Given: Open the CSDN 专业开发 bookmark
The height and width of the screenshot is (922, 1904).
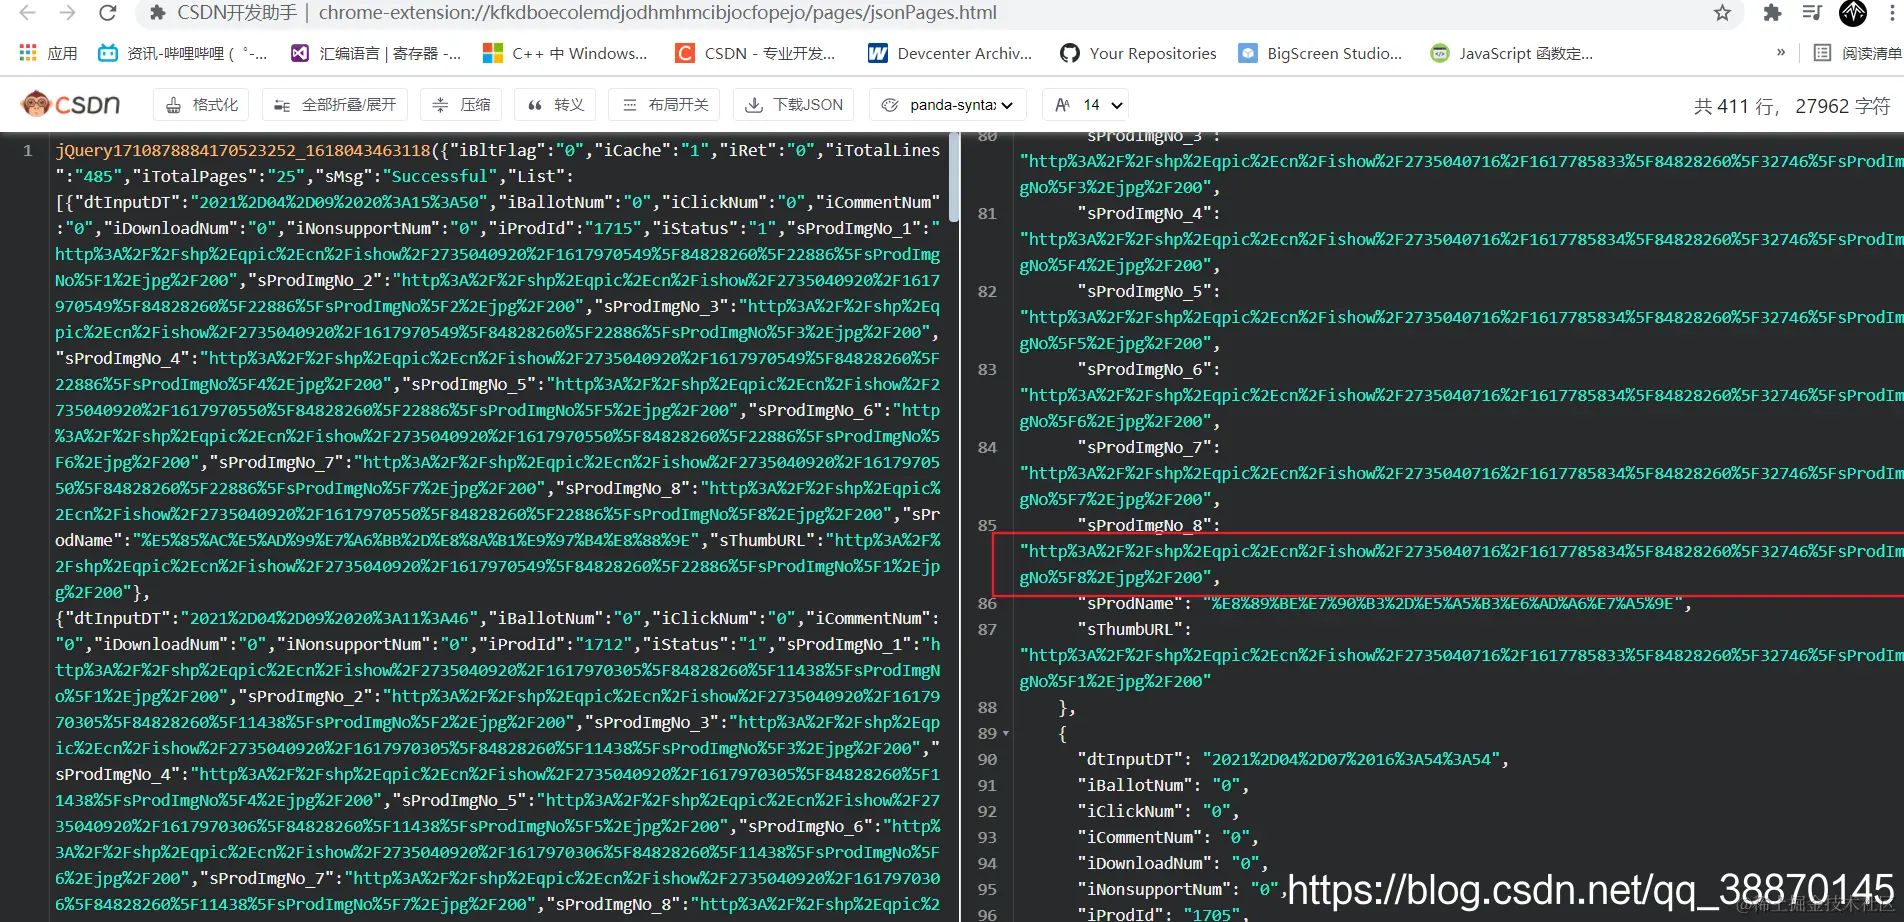Looking at the screenshot, I should tap(755, 53).
